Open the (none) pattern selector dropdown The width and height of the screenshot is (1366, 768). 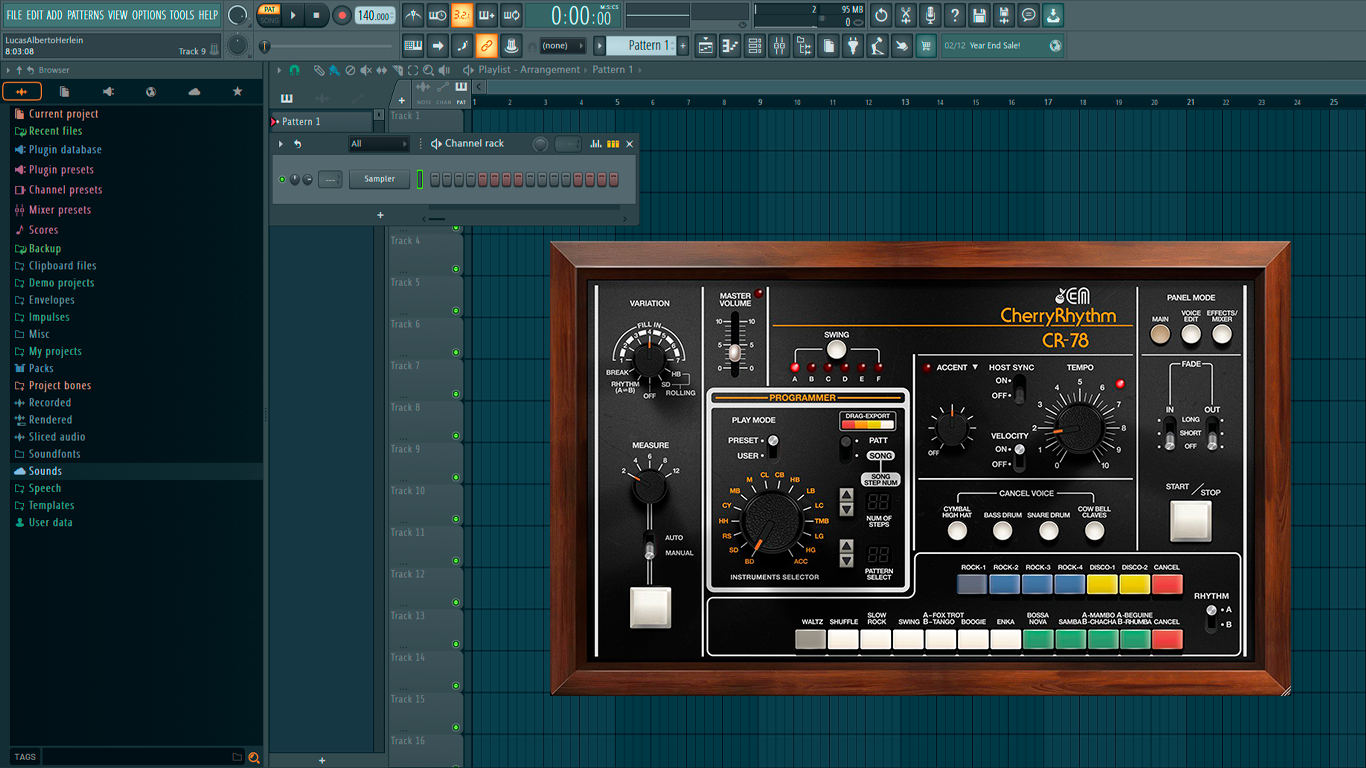(562, 45)
